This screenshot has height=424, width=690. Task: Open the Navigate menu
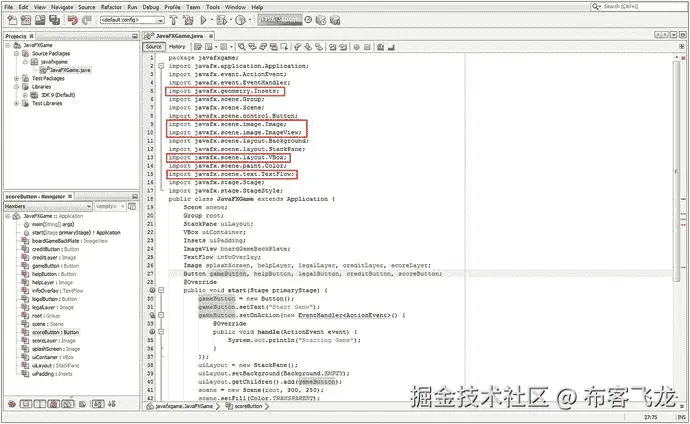click(62, 7)
